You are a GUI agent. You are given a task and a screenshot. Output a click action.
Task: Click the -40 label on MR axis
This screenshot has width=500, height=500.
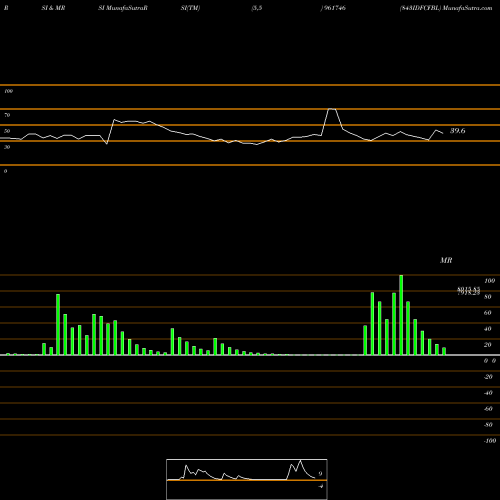(x=488, y=393)
